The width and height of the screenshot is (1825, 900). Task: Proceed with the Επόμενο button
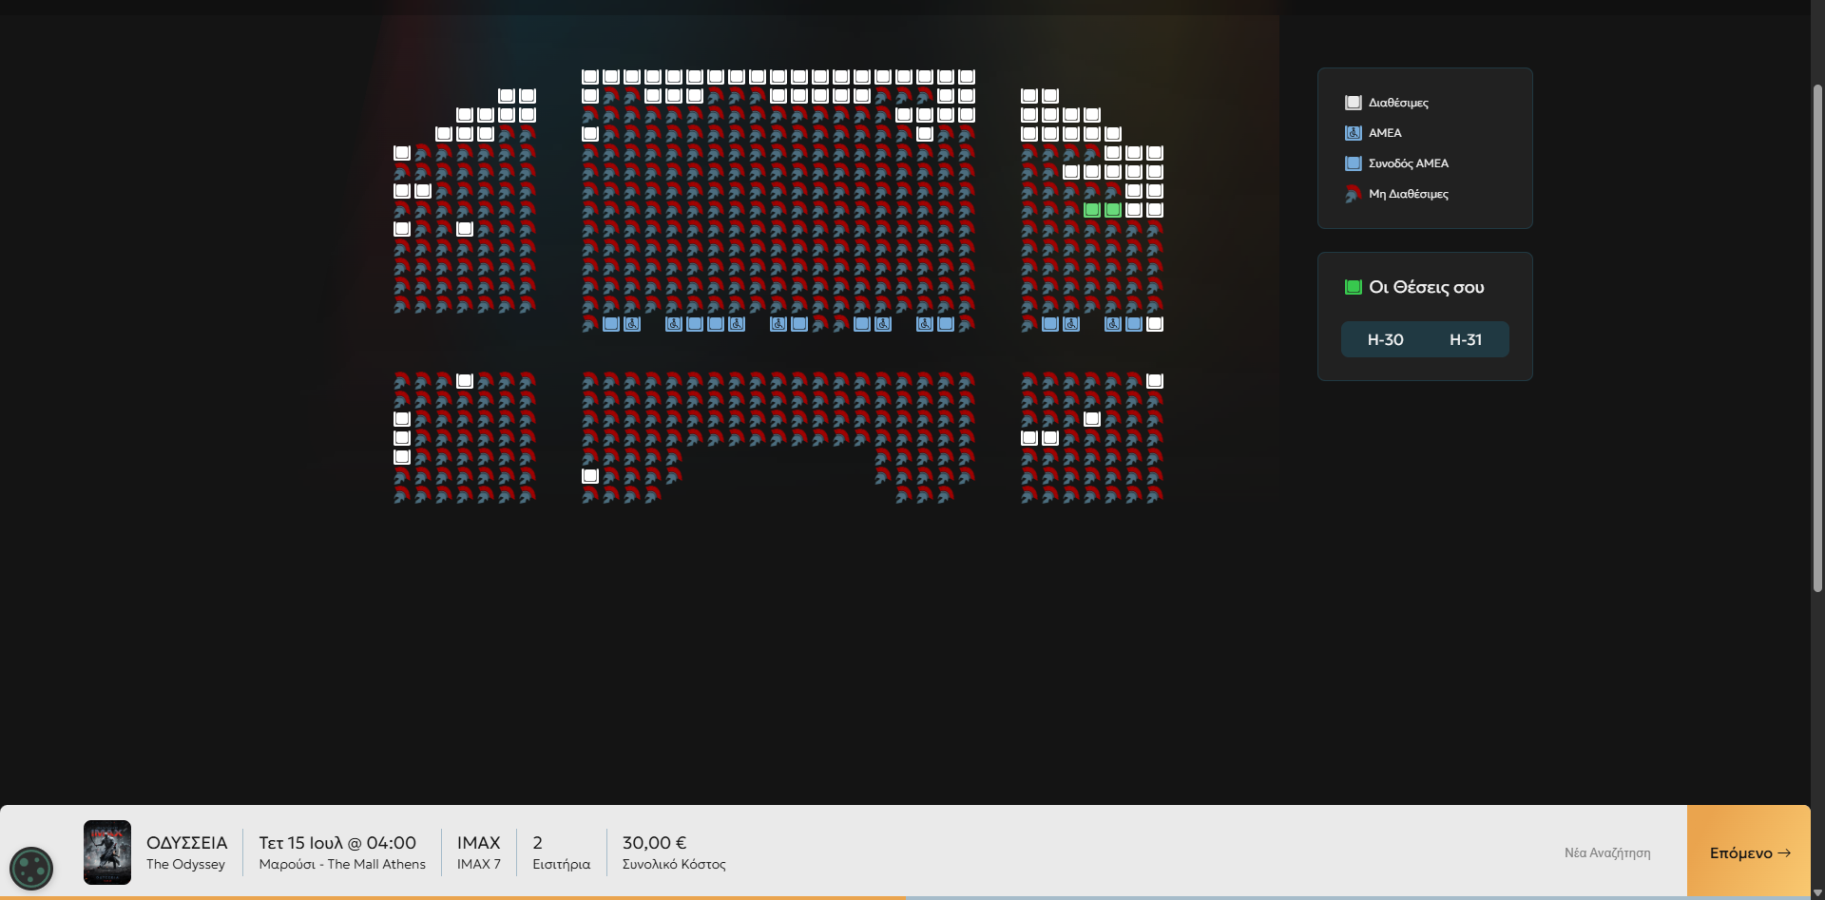pyautogui.click(x=1749, y=852)
